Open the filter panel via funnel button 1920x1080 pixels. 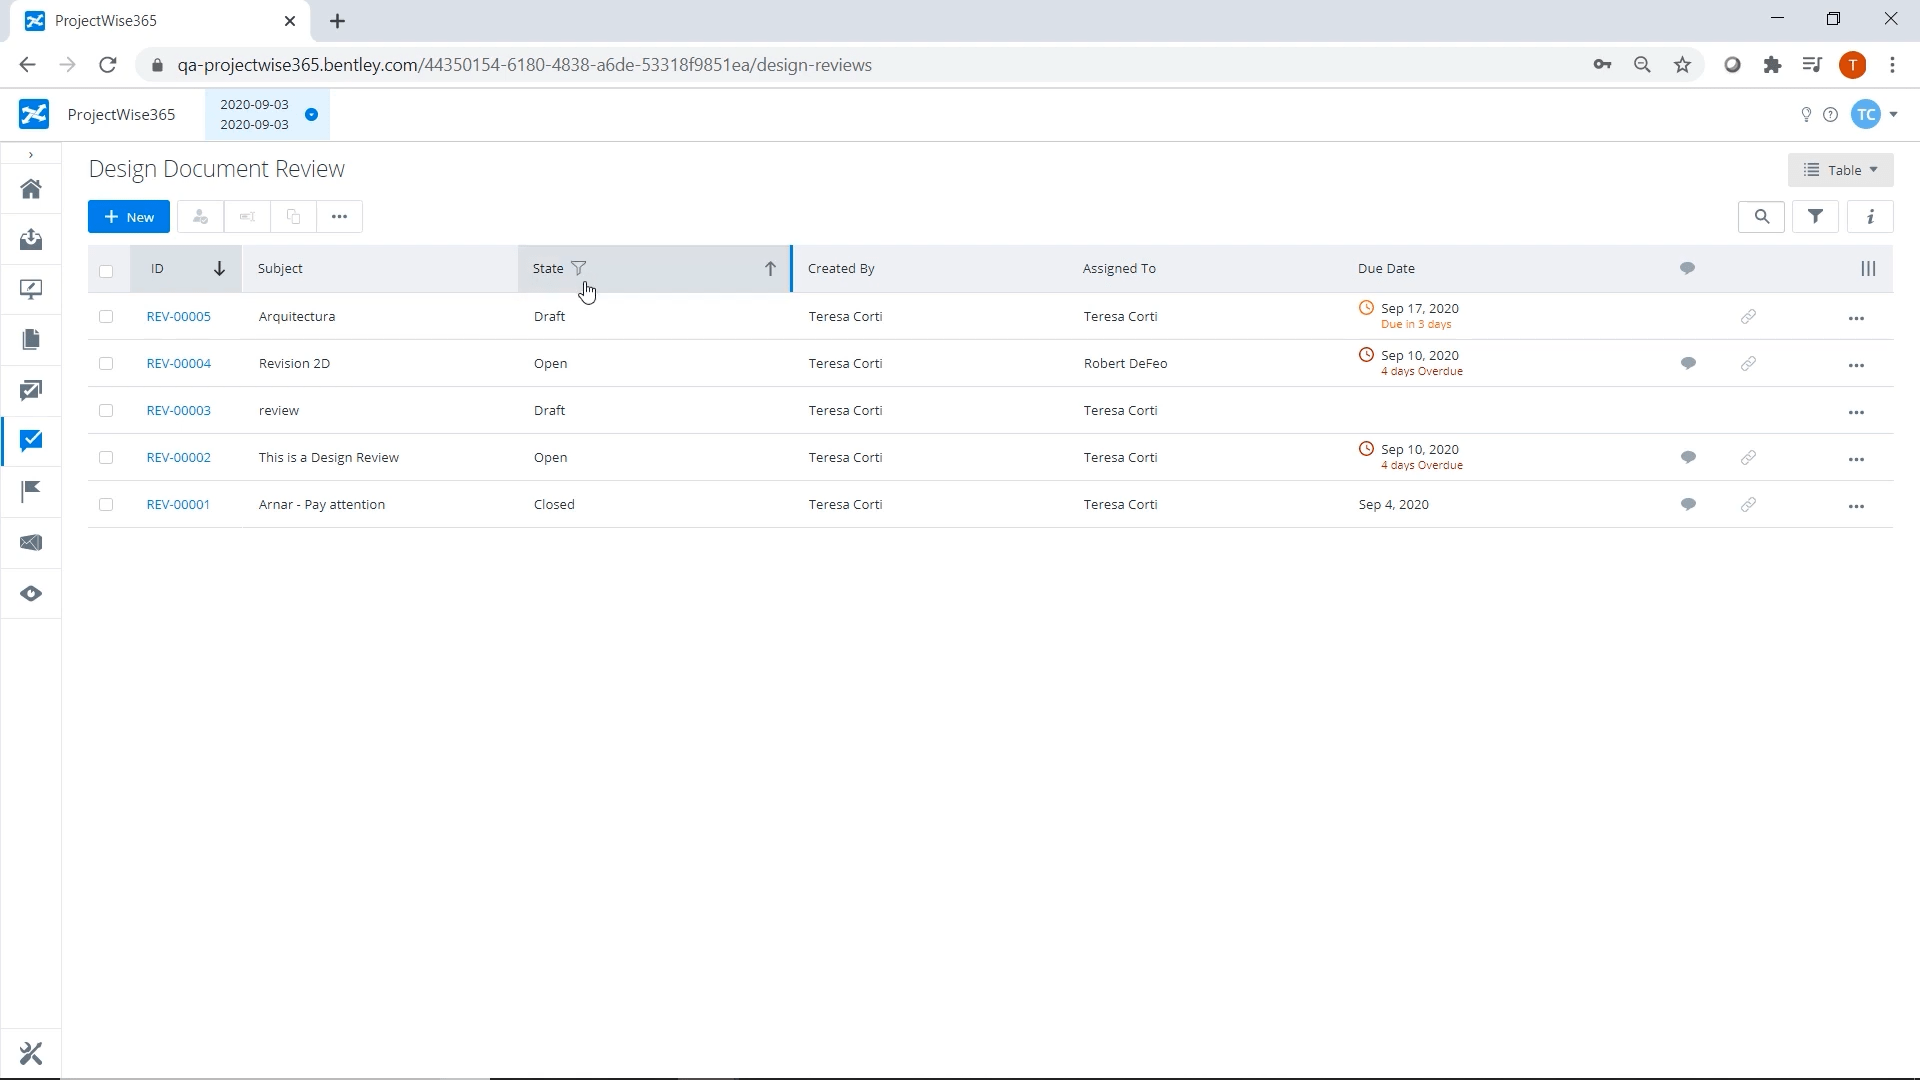tap(1815, 216)
